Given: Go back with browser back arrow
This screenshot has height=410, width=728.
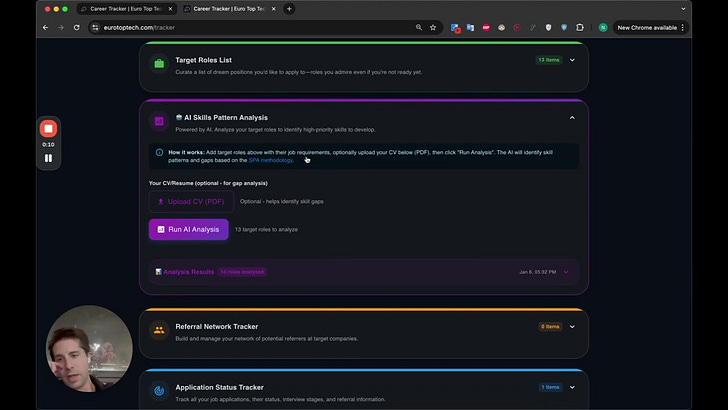Looking at the screenshot, I should tap(46, 27).
